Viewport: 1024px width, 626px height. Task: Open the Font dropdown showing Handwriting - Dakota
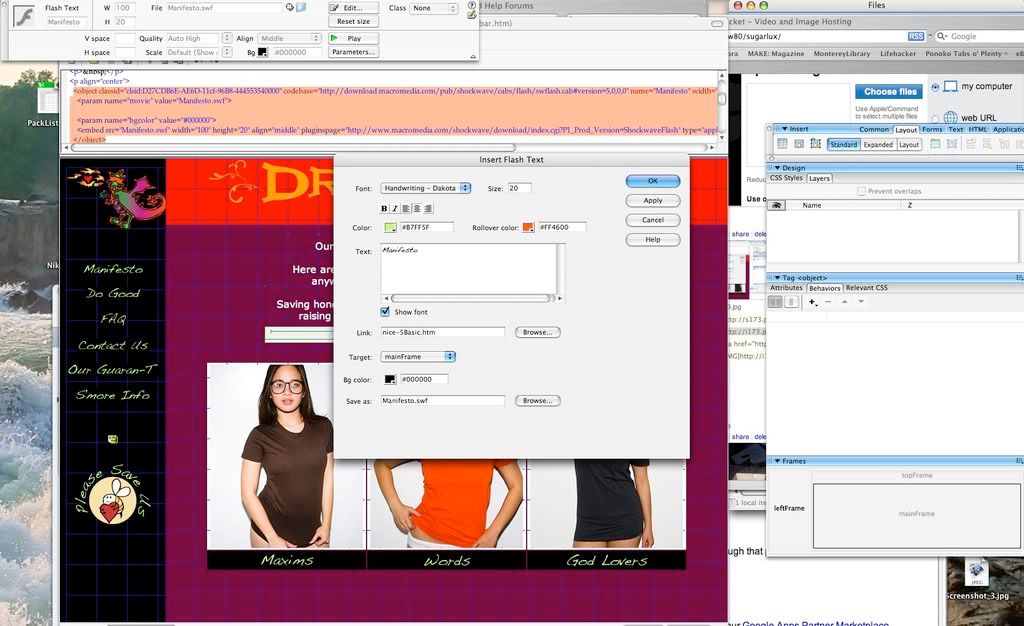(x=426, y=188)
